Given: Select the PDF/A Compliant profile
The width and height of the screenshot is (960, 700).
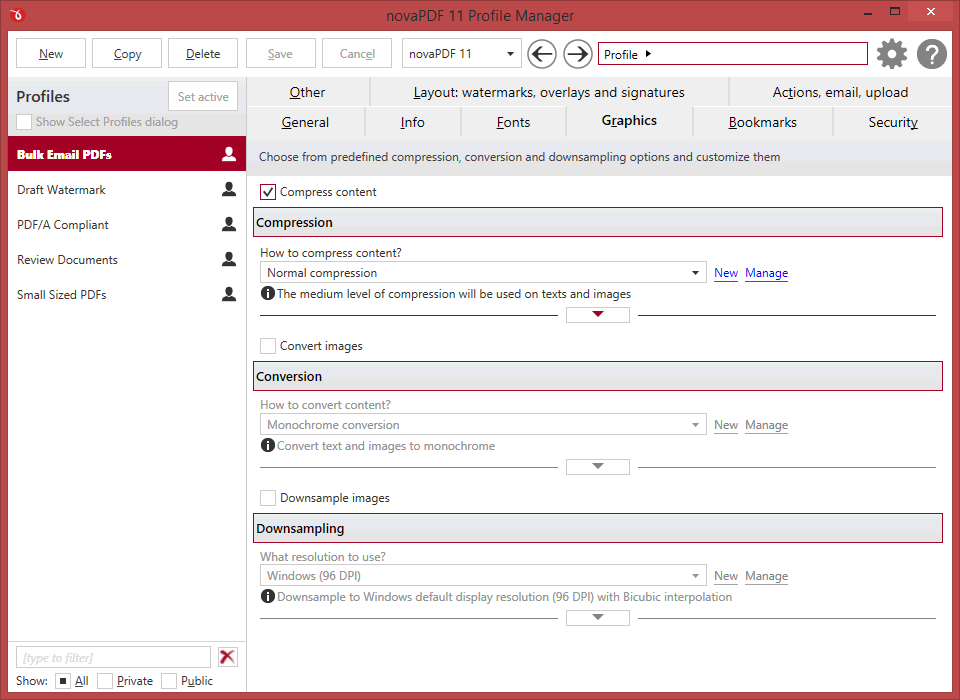Looking at the screenshot, I should [127, 224].
